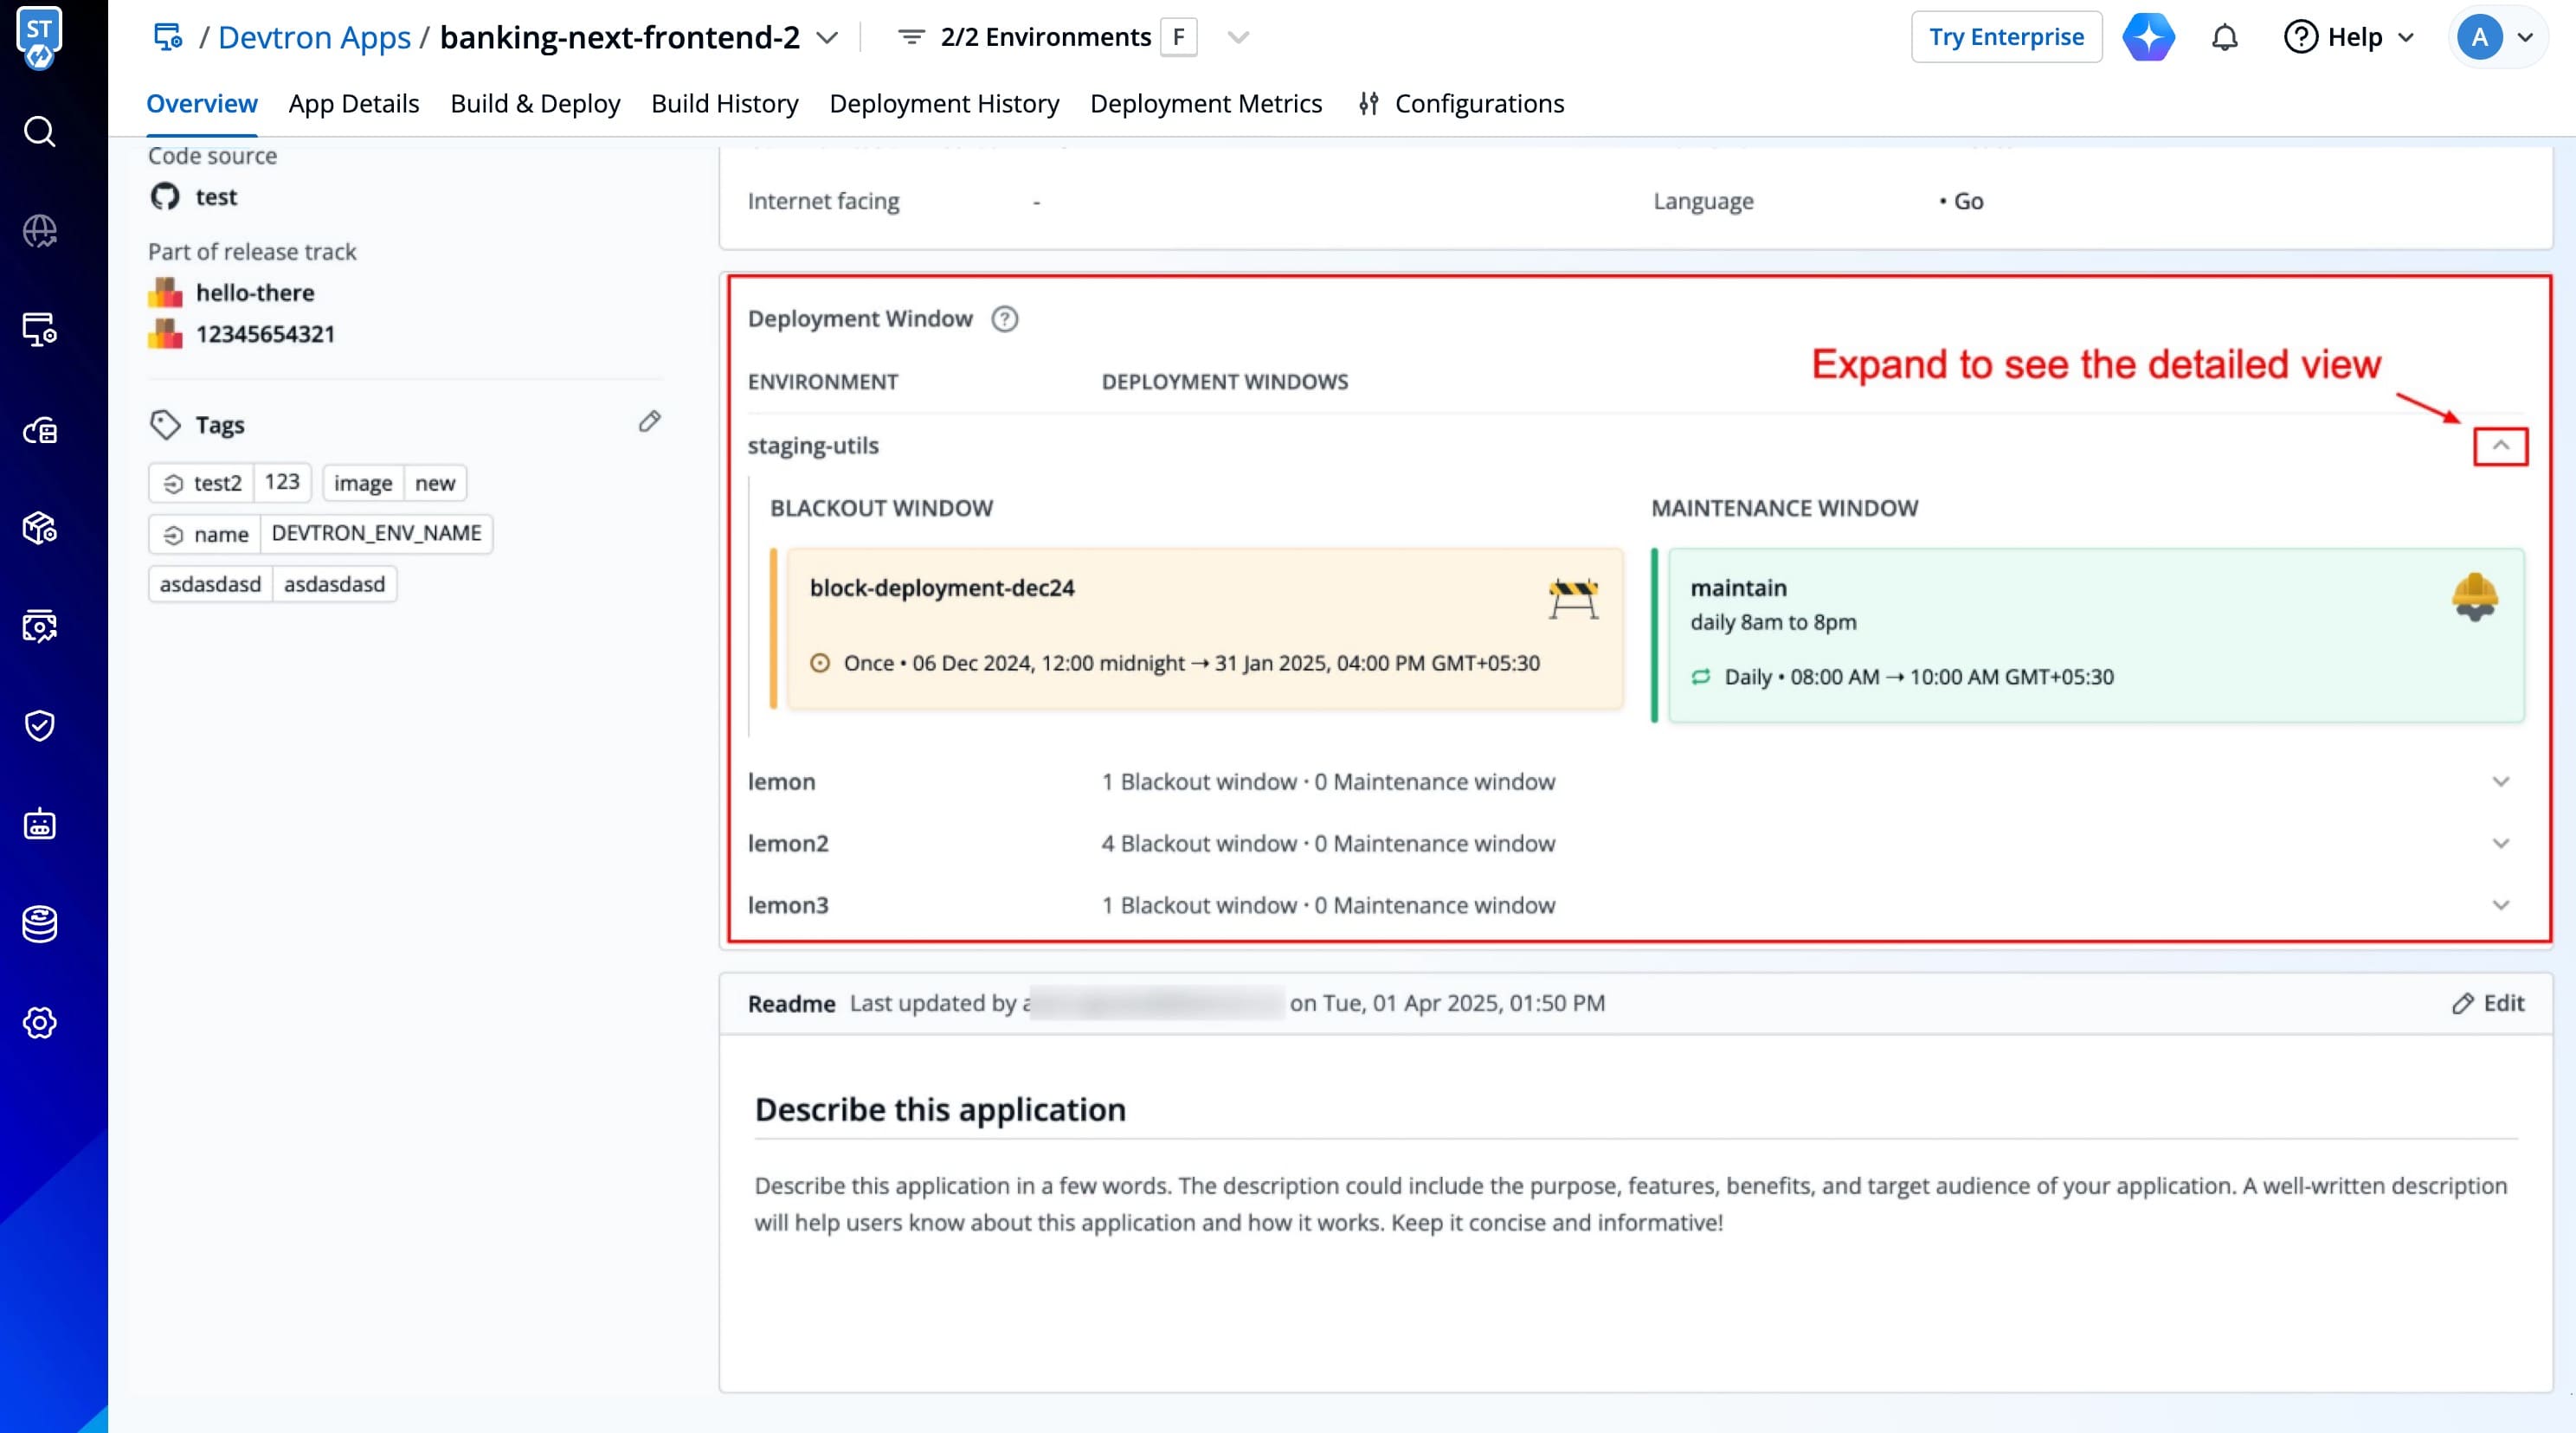Viewport: 2576px width, 1433px height.
Task: Expand the lemon3 environment row
Action: point(2500,905)
